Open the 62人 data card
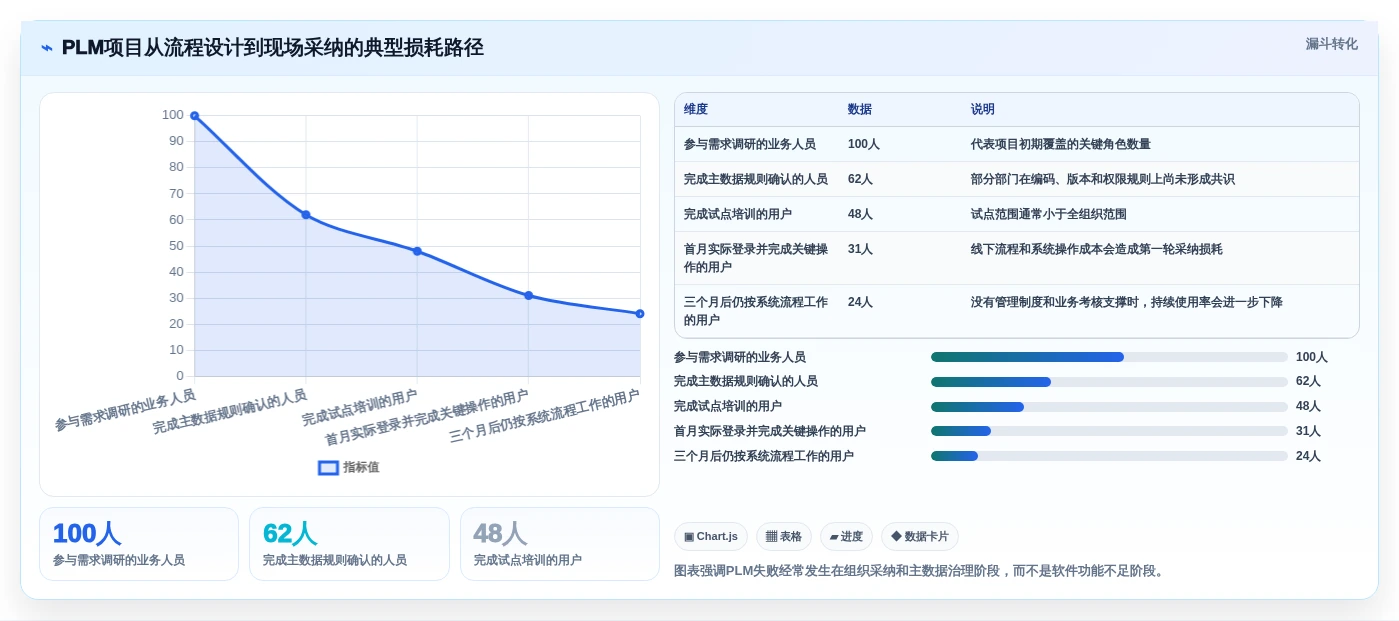This screenshot has height=621, width=1399. pyautogui.click(x=349, y=544)
